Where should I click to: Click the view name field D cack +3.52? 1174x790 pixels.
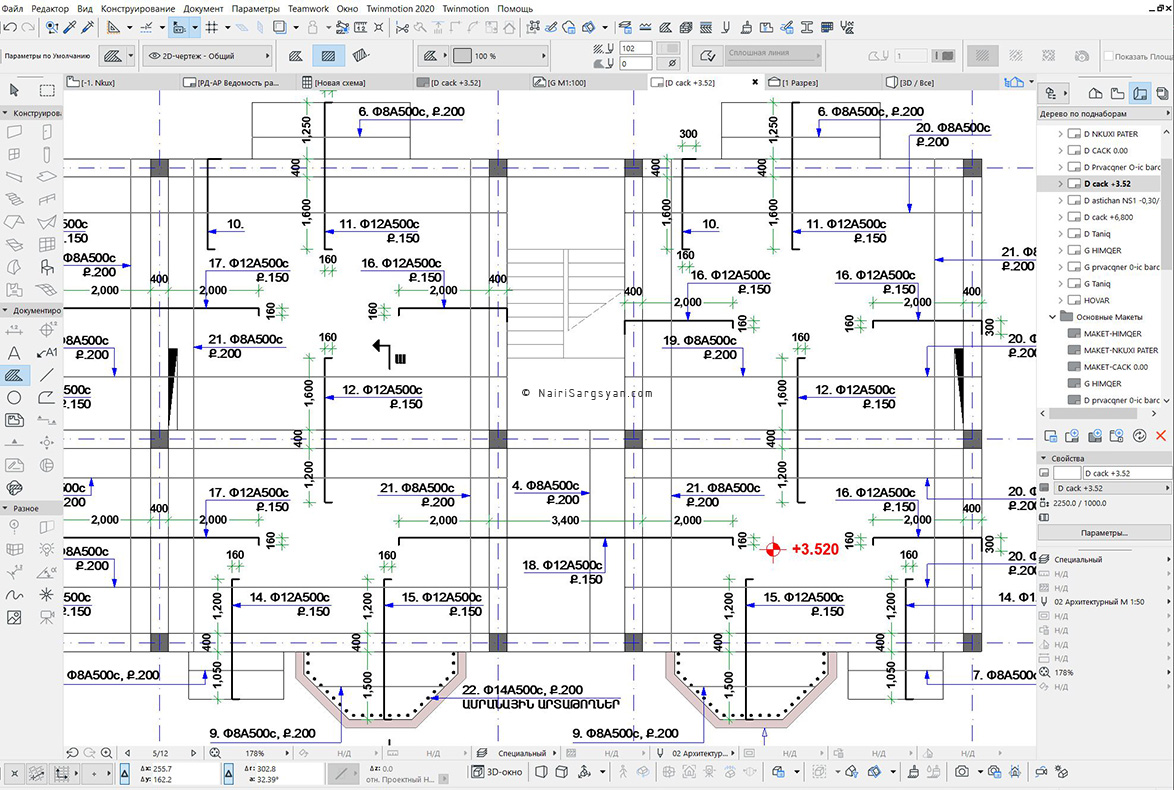click(1127, 473)
